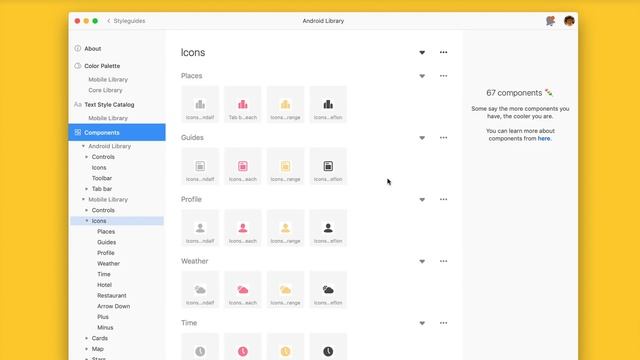Viewport: 640px width, 360px height.
Task: Select the orange Guides icon component
Action: [x=285, y=166]
